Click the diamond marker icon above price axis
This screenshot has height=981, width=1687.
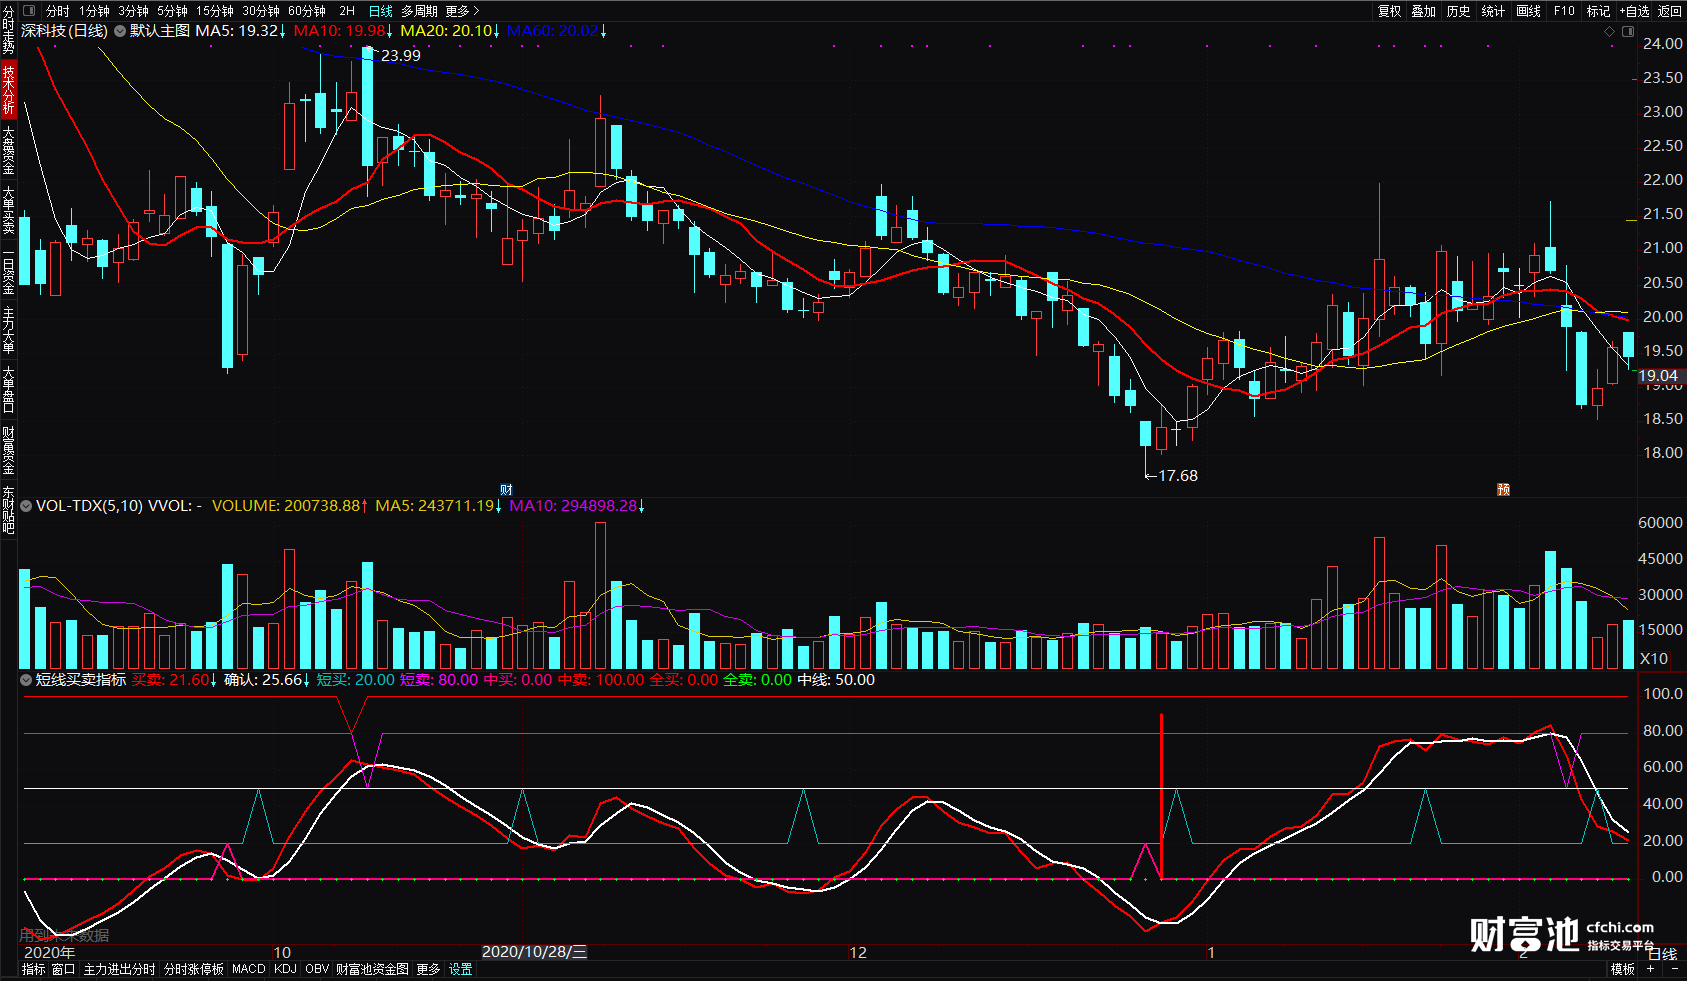pos(1609,32)
